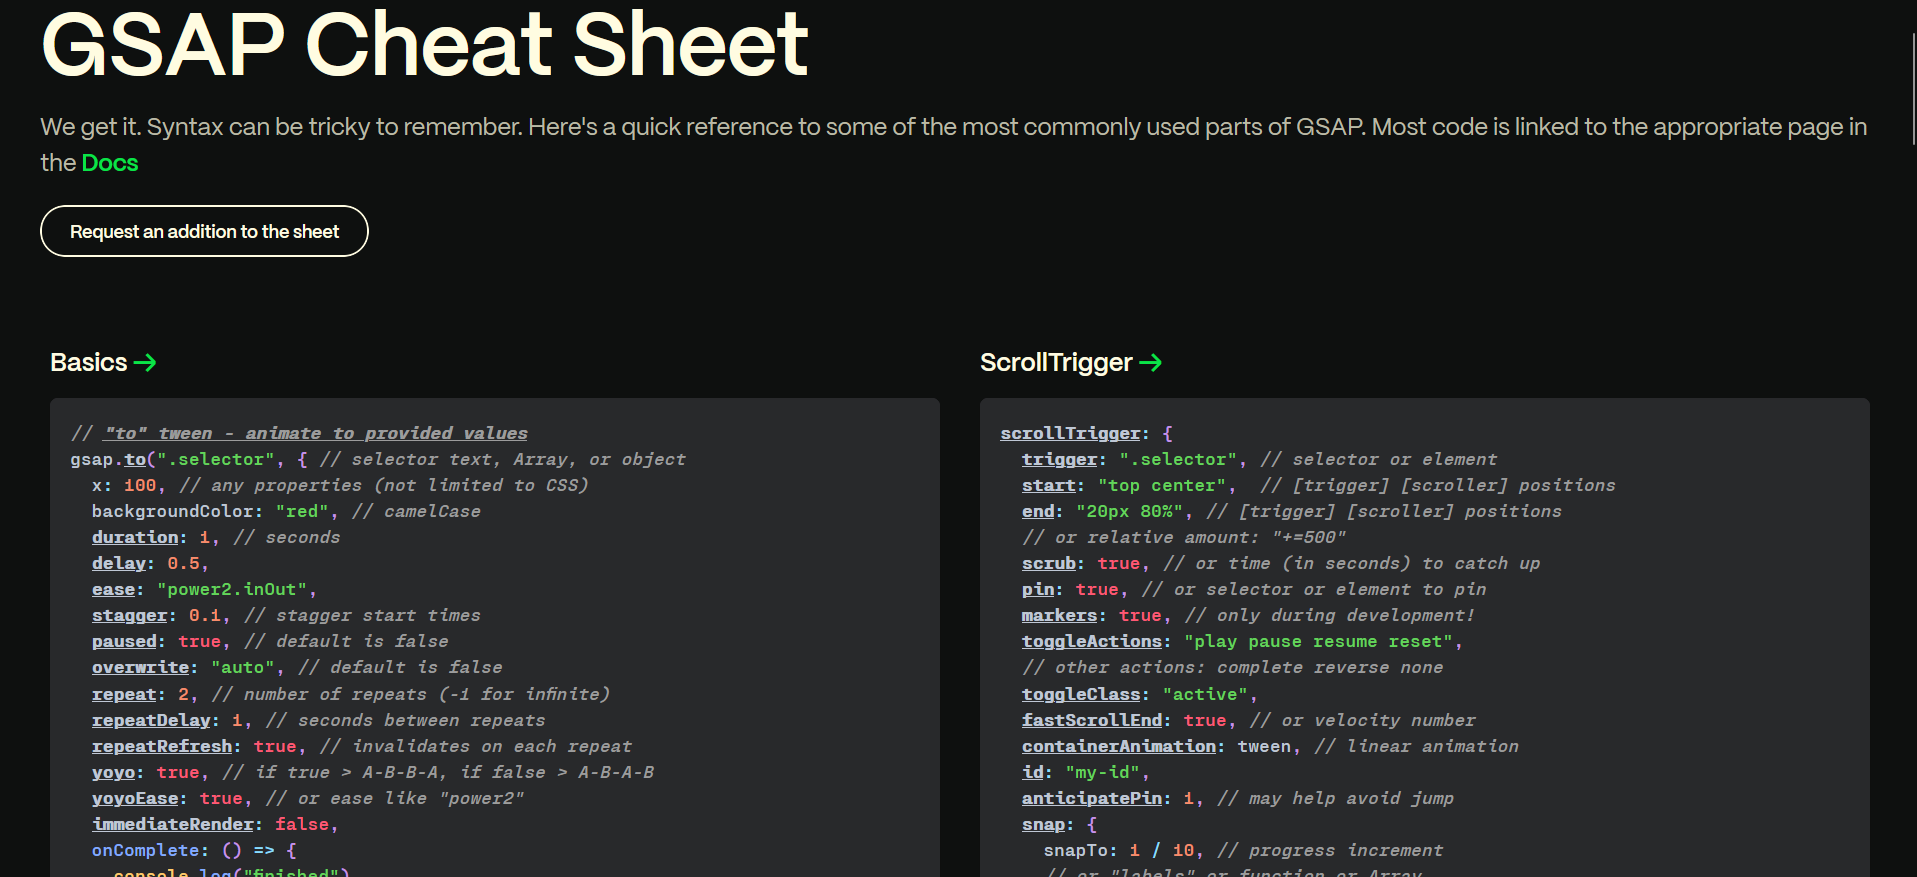Open the trigger property link
Viewport: 1917px width, 877px height.
pos(1059,459)
